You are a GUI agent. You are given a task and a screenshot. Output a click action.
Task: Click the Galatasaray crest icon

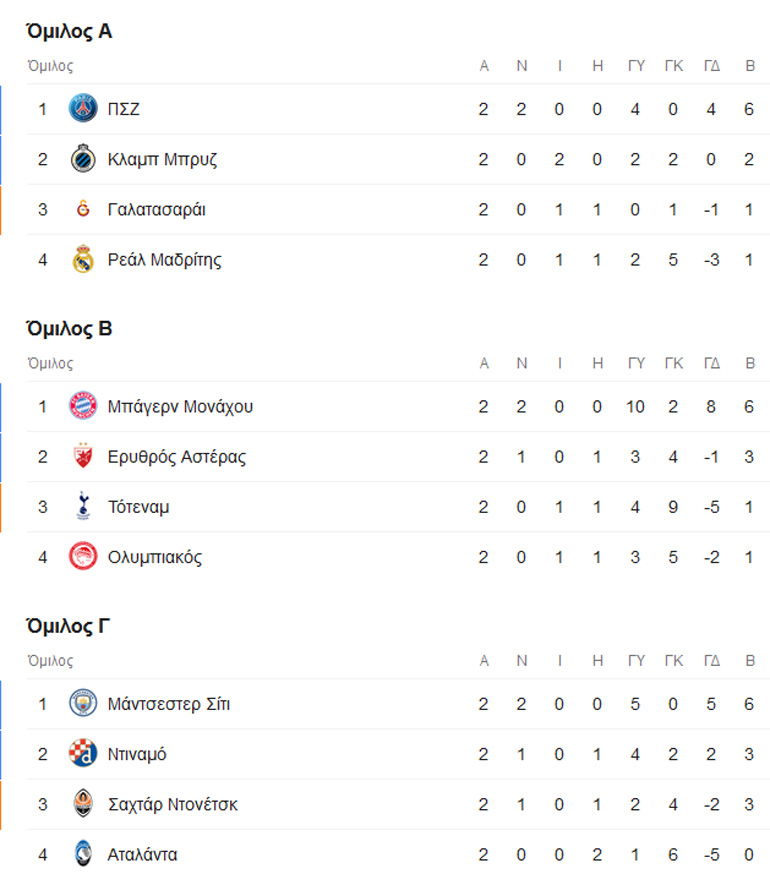(x=83, y=209)
